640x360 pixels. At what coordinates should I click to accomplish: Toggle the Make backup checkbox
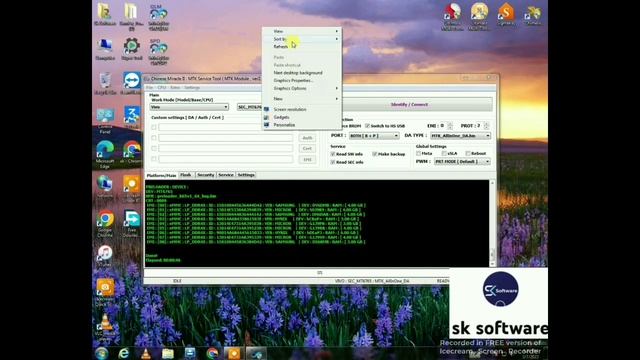[x=374, y=154]
